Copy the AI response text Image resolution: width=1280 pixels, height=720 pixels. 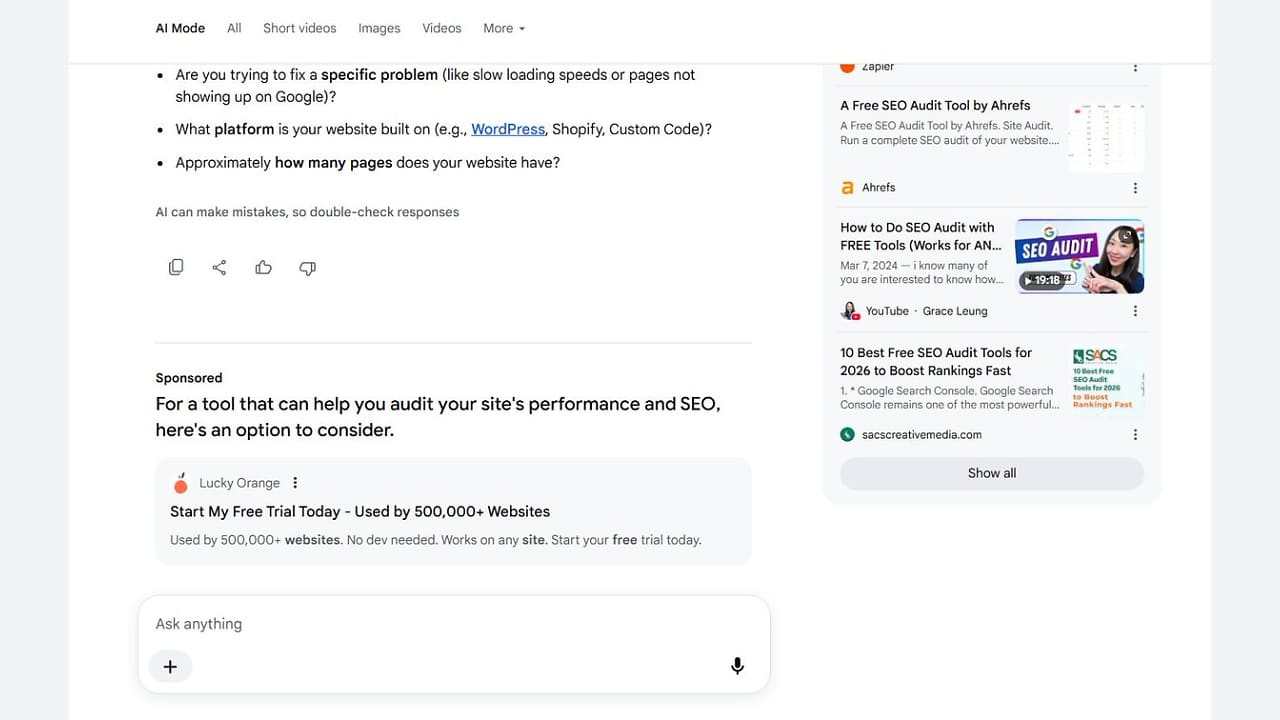(176, 267)
